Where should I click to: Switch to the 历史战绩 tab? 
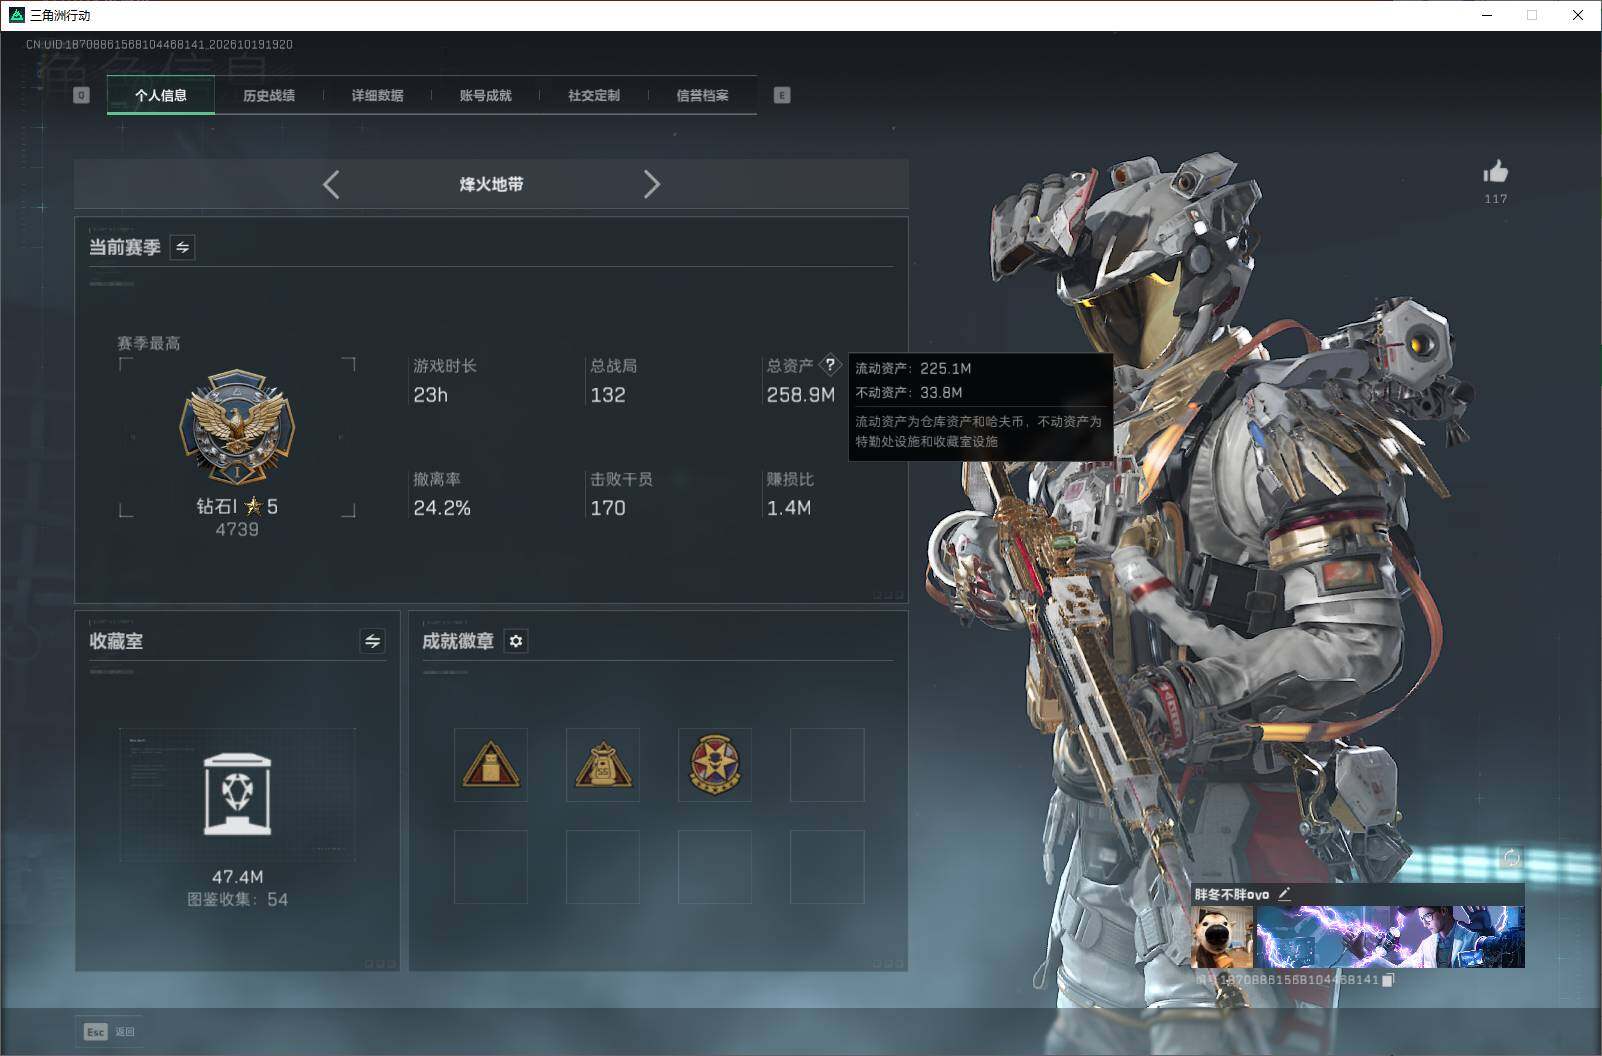click(269, 95)
